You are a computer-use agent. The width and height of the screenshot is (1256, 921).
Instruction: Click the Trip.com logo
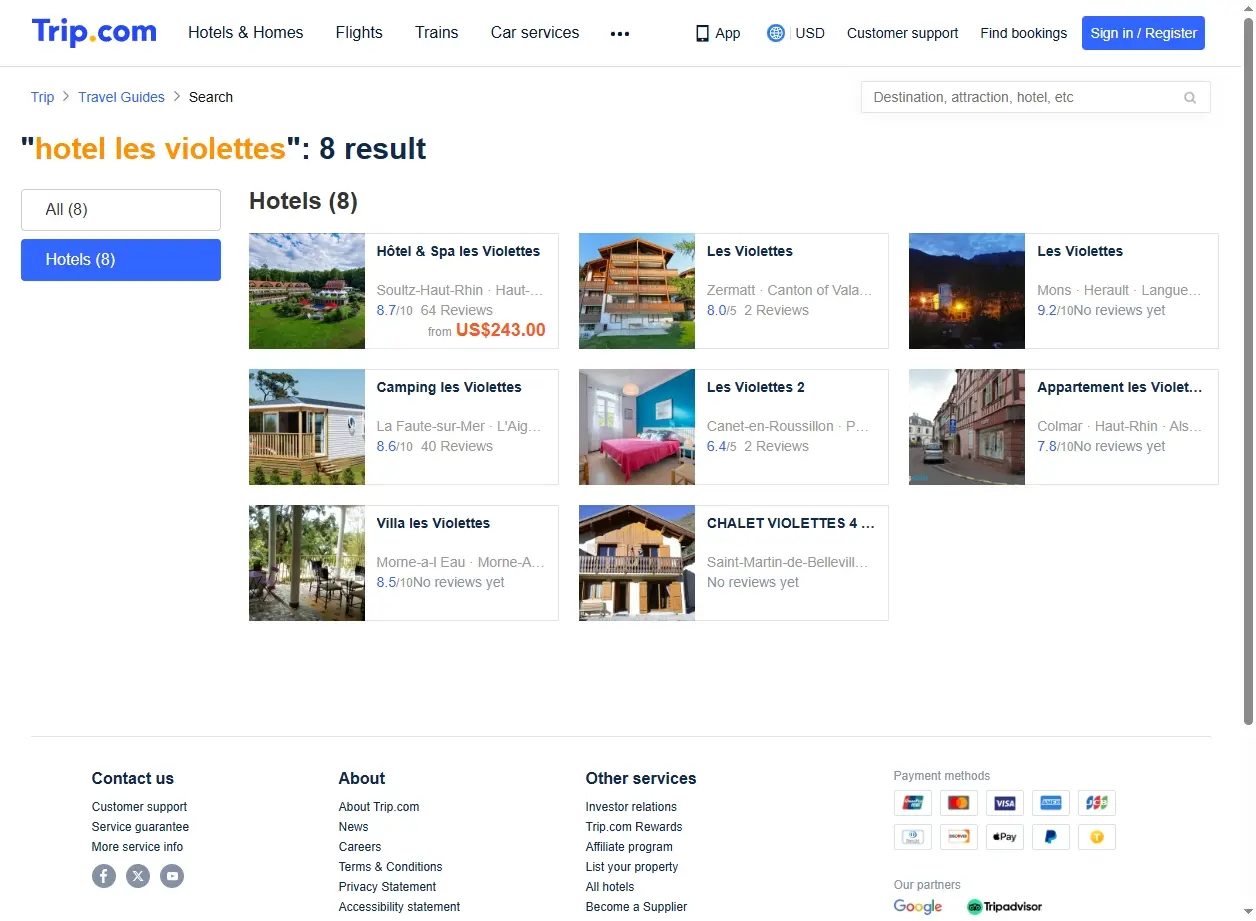[94, 32]
